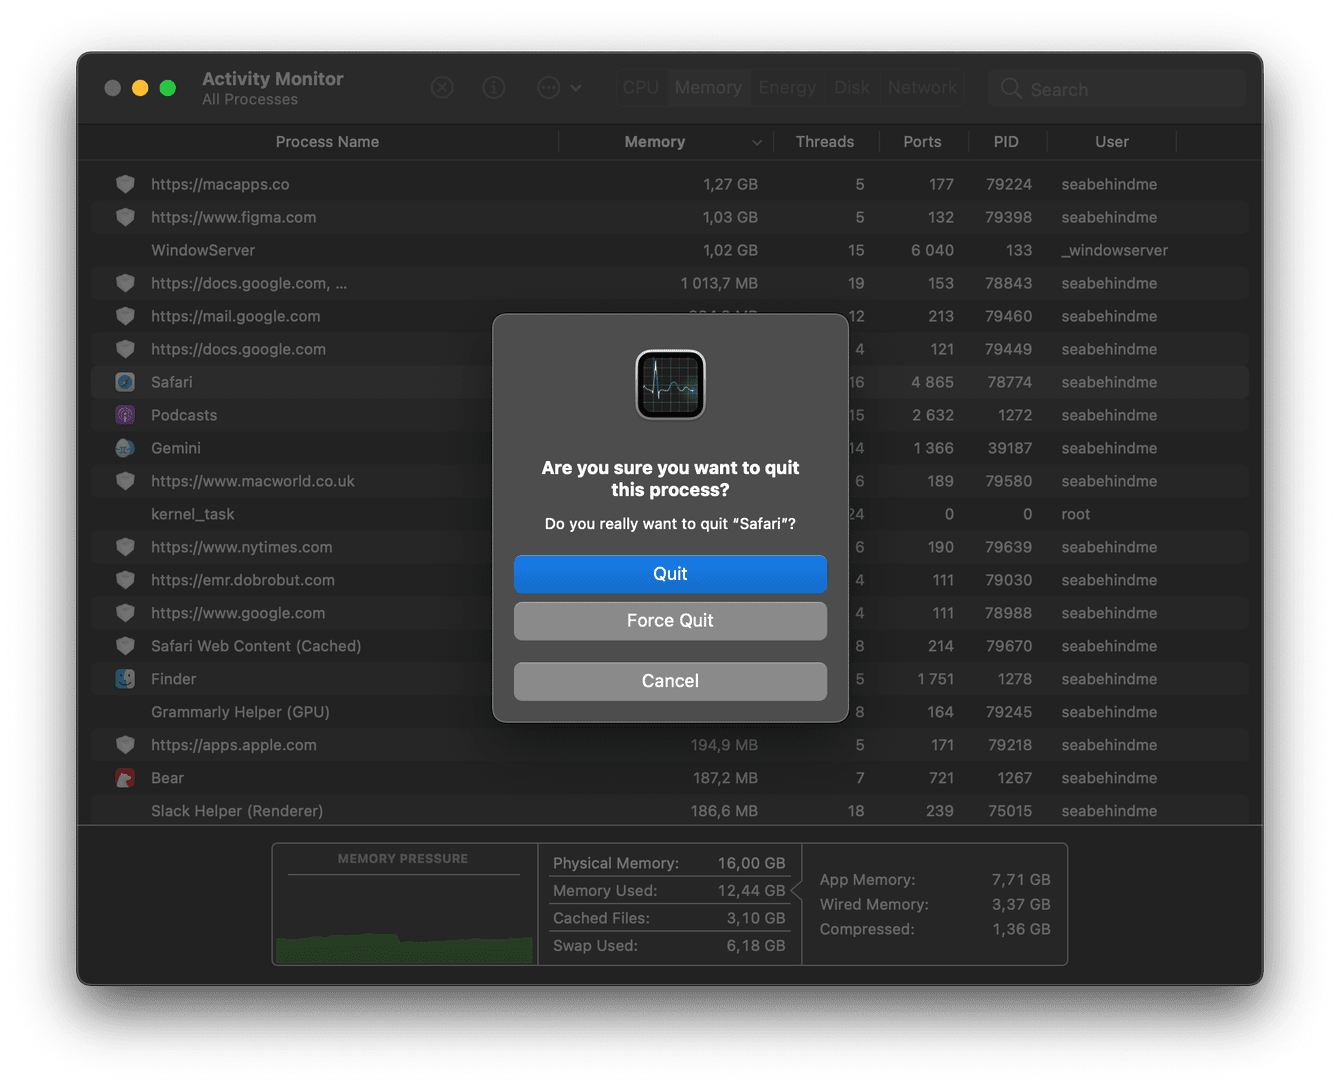This screenshot has width=1340, height=1087.
Task: Click the magnifier icon in Search
Action: click(x=1011, y=89)
